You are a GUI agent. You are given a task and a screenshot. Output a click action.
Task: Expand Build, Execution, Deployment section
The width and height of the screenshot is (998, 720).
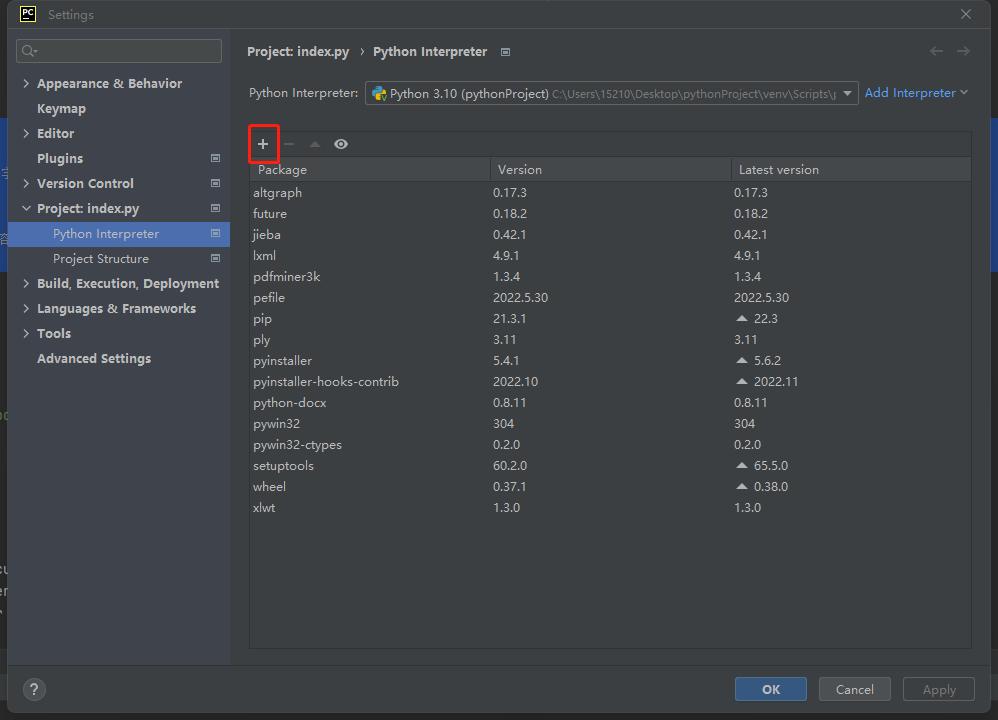[x=26, y=283]
